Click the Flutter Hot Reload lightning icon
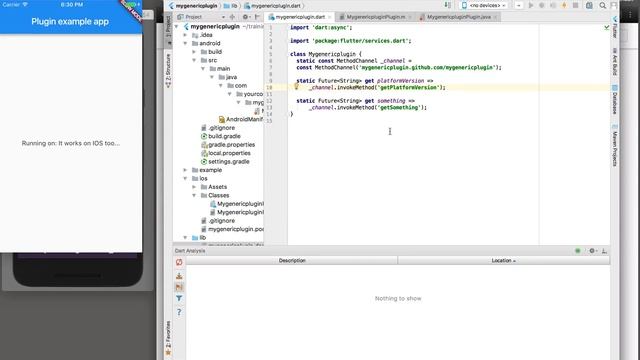Viewport: 640px width, 360px height. point(564,5)
